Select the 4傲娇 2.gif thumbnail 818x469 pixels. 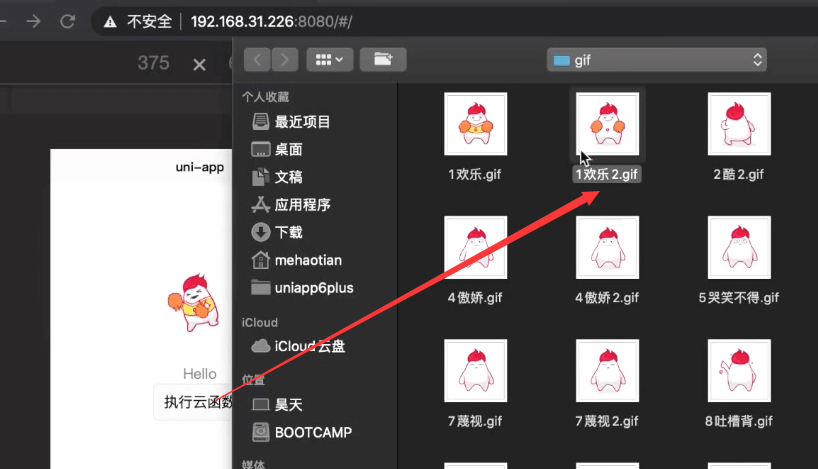click(x=607, y=247)
